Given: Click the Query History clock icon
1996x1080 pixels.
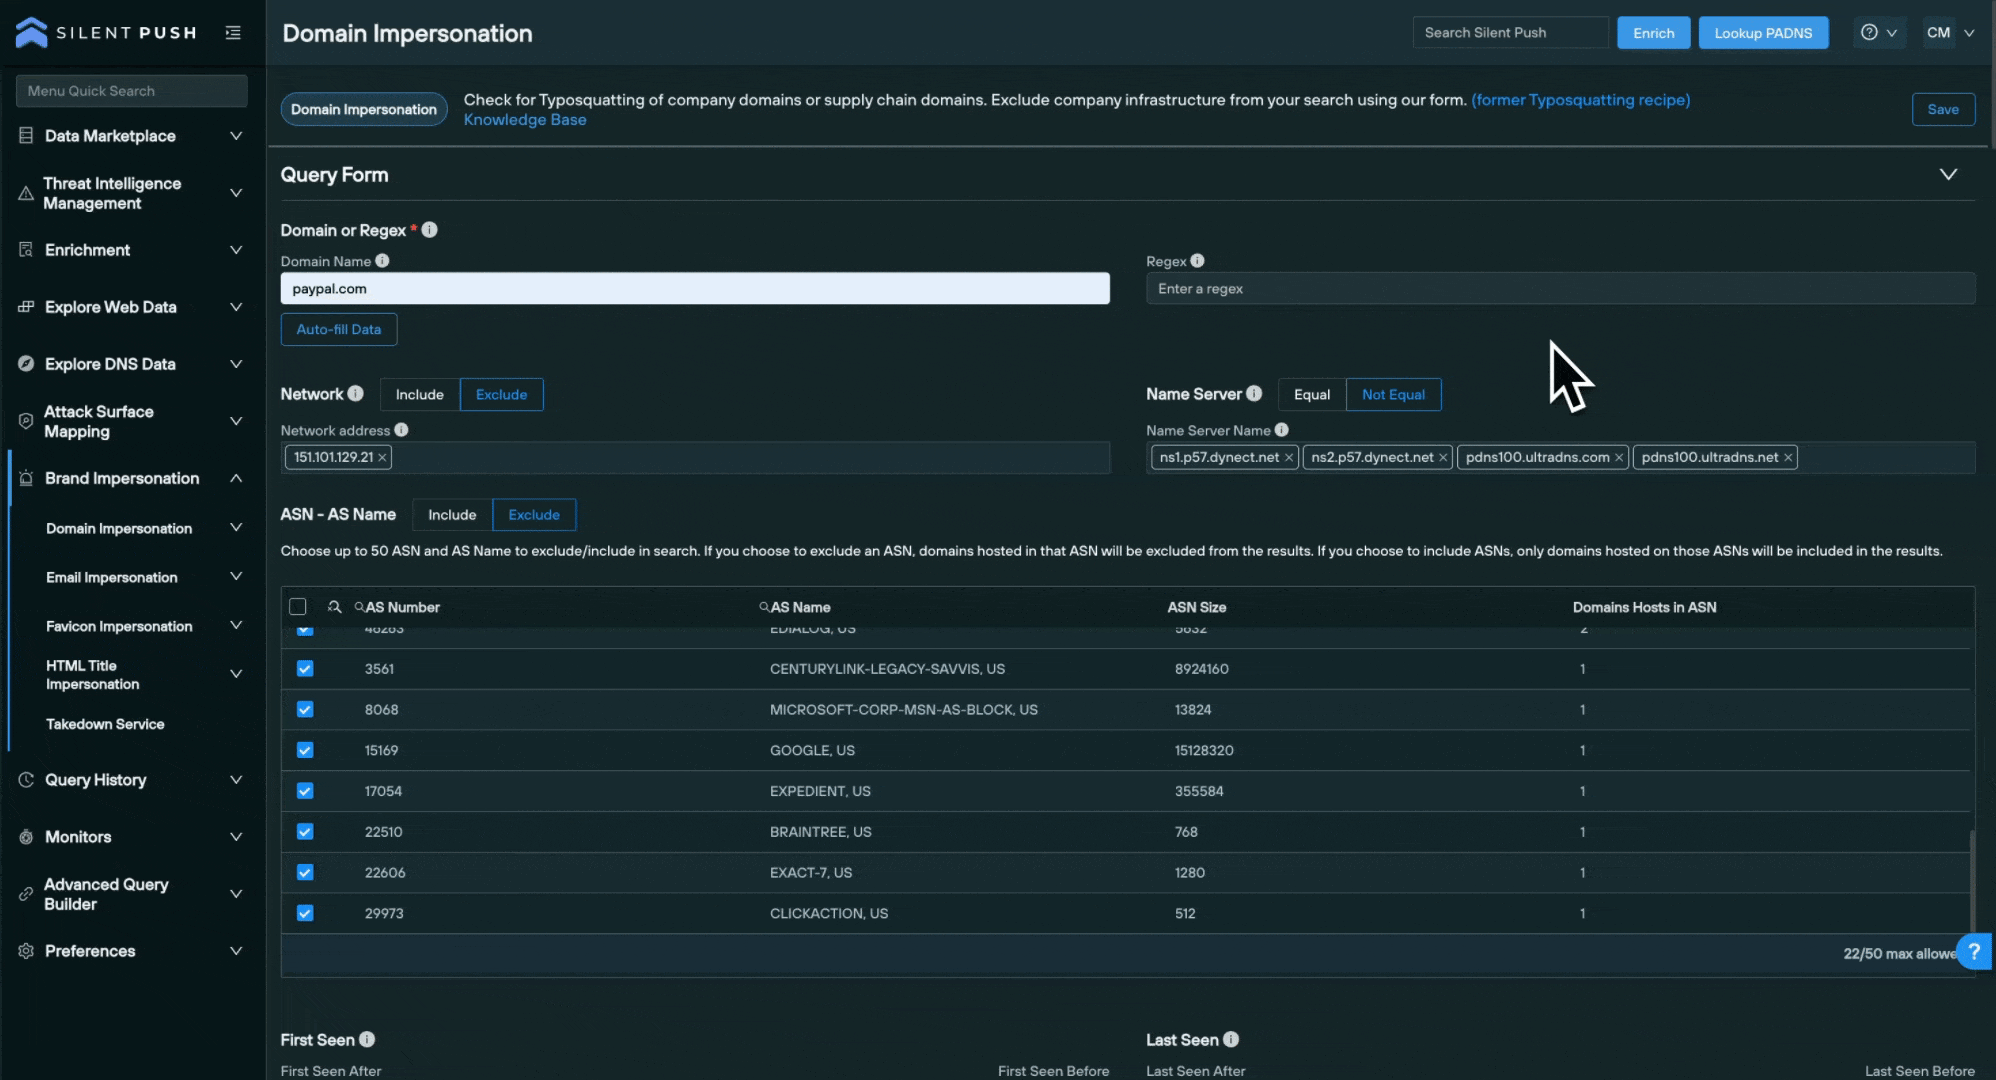Looking at the screenshot, I should point(26,780).
